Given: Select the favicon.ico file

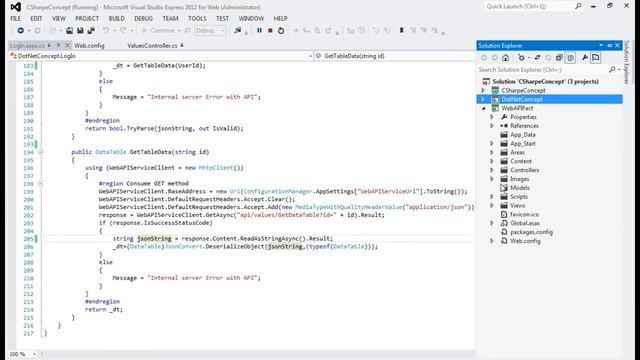Looking at the screenshot, I should point(524,214).
